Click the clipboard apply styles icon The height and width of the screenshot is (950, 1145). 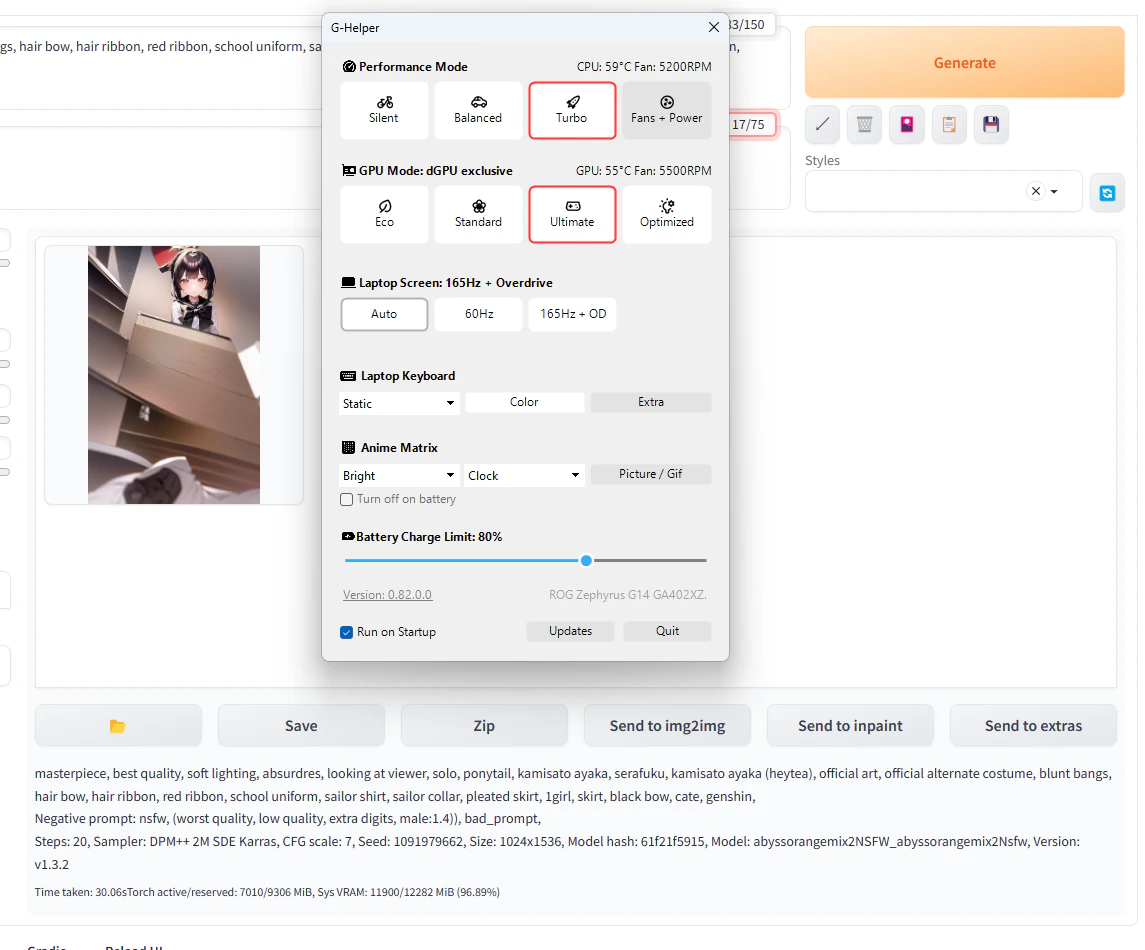949,124
